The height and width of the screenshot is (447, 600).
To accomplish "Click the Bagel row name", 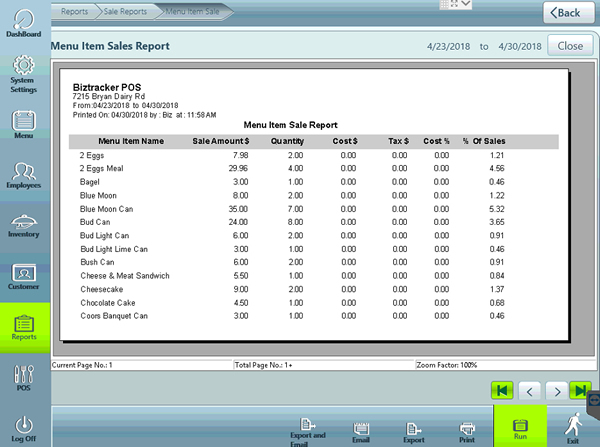I will click(90, 182).
